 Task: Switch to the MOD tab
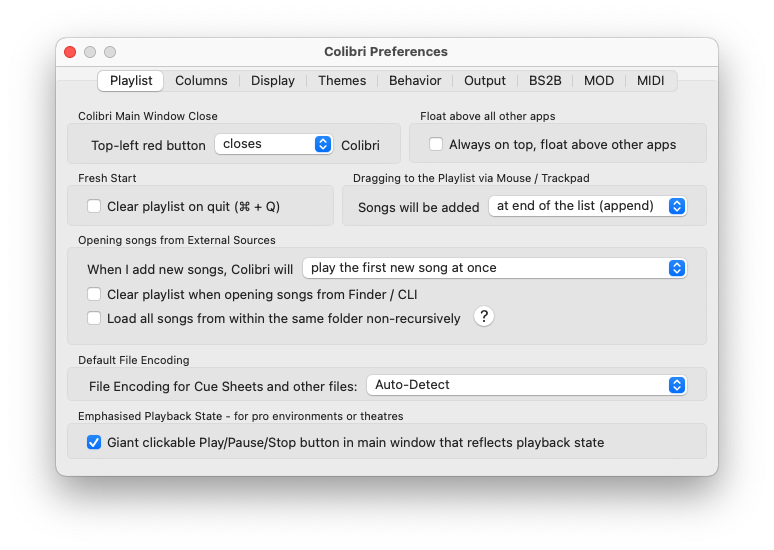coord(599,80)
